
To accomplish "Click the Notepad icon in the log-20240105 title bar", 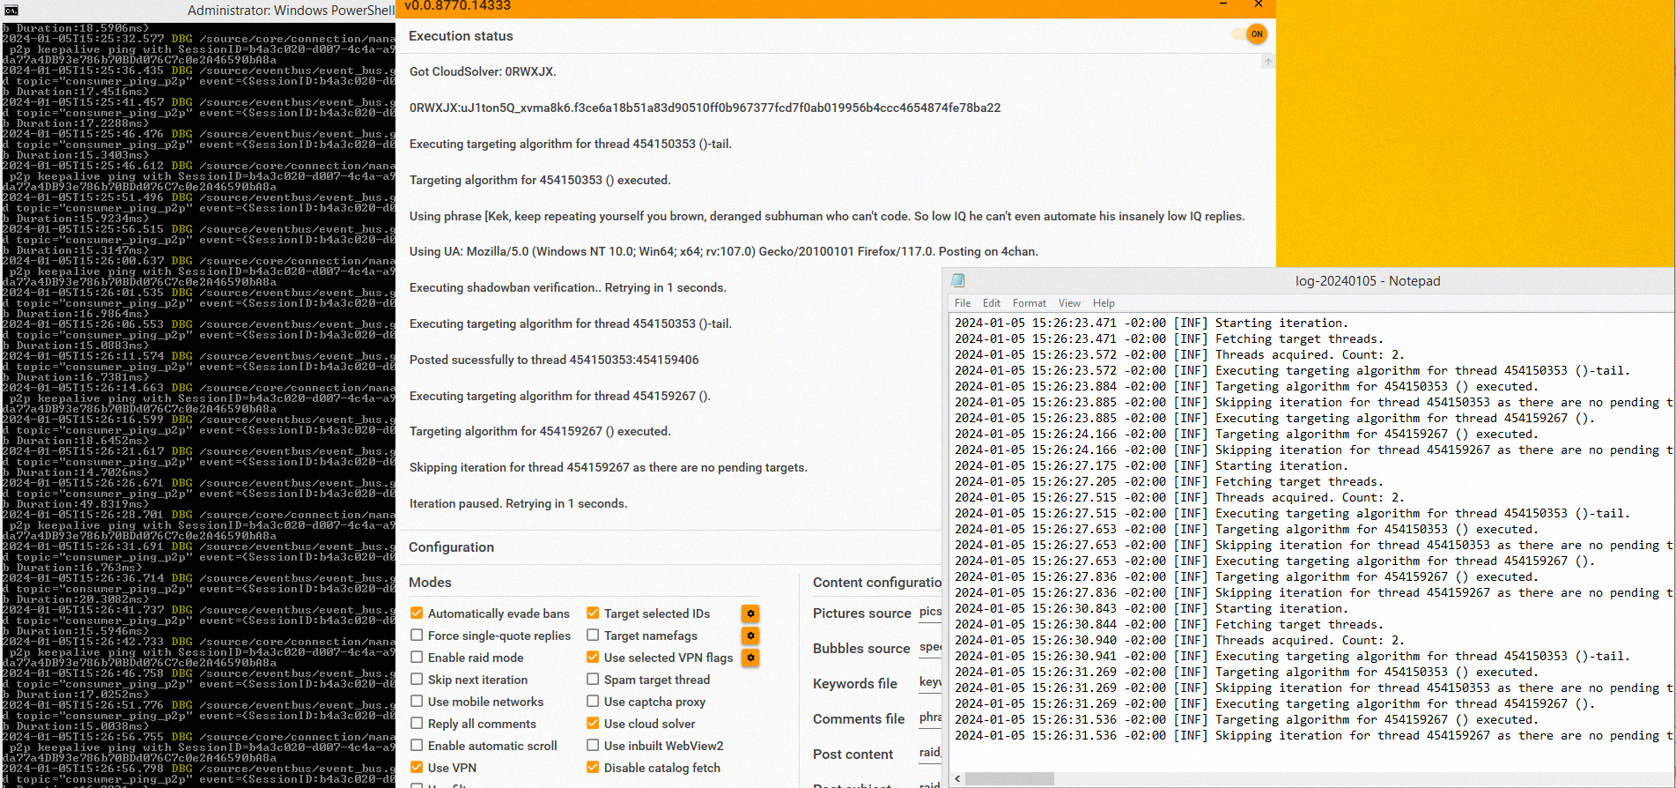I will click(958, 281).
